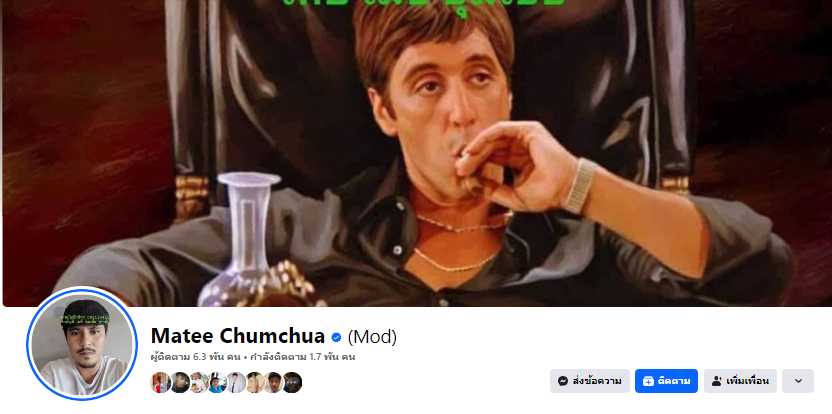Open the first friend avatar with red clothing

click(161, 382)
